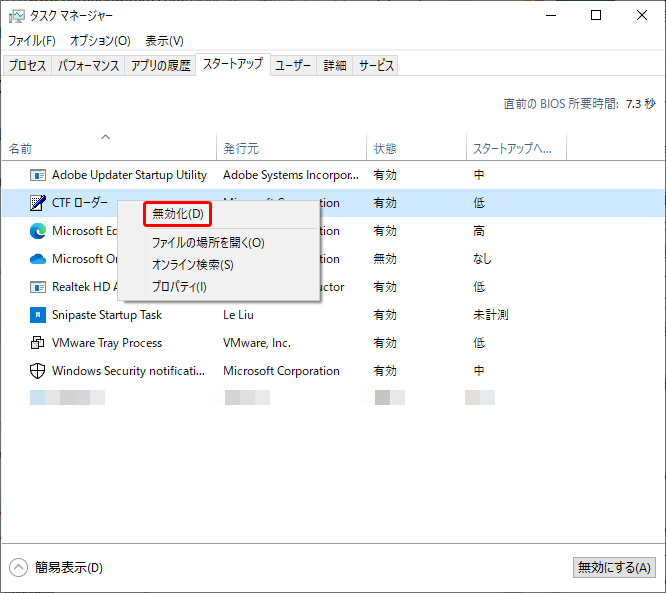Collapse to 簡易表示 with the circle arrow
Screen dimensions: 666x593
point(18,568)
